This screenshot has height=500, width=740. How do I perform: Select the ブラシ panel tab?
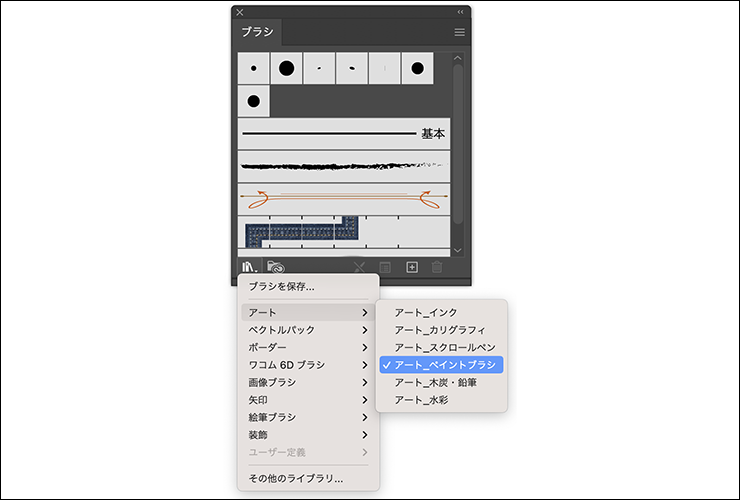click(x=258, y=33)
